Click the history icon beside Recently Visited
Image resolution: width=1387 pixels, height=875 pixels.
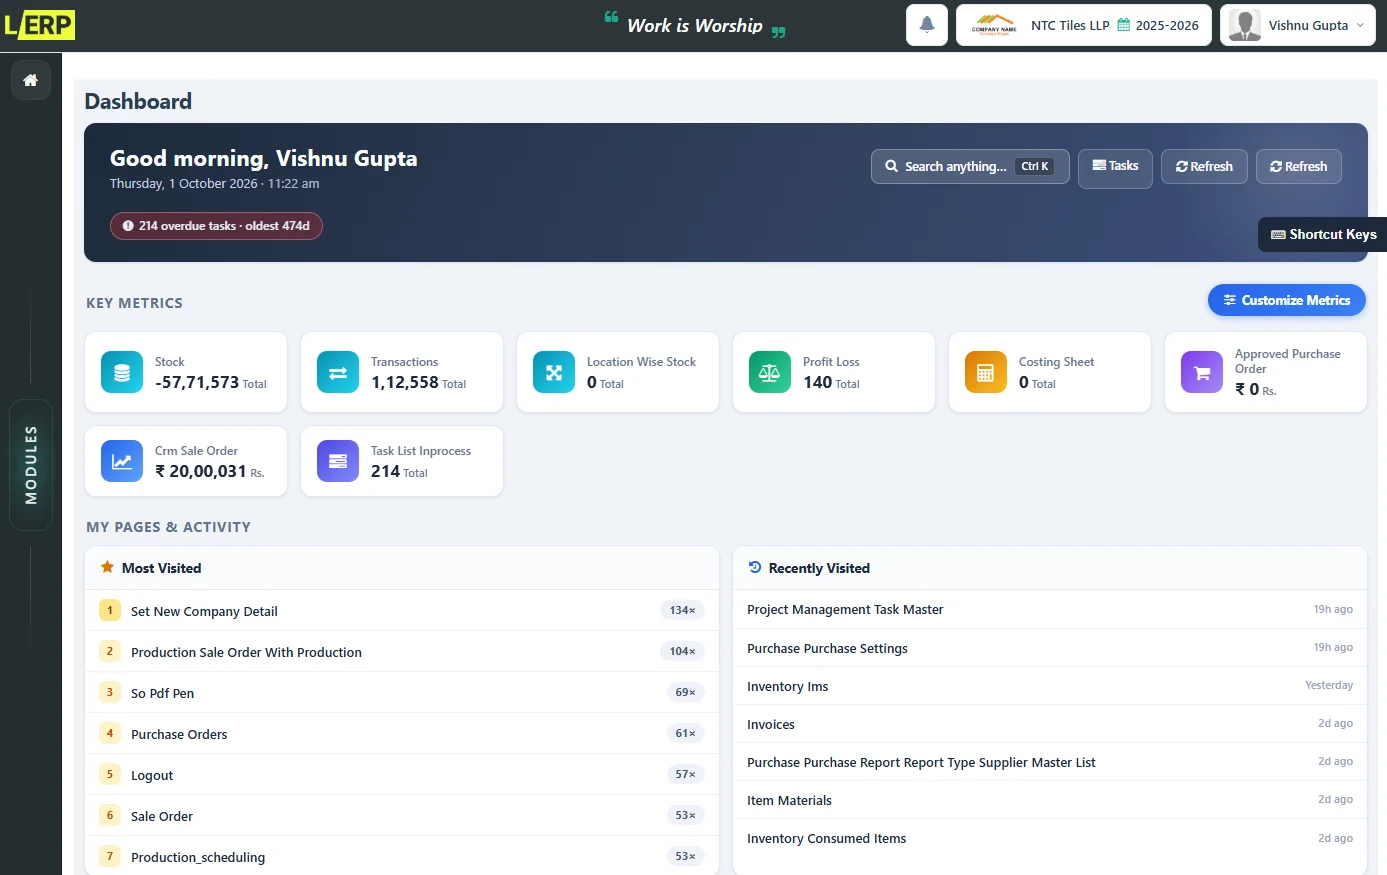point(755,567)
